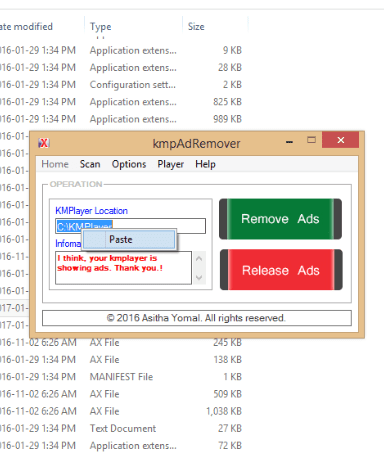Select the MANIFEST File row in Explorer
Image resolution: width=384 pixels, height=464 pixels.
[x=121, y=377]
